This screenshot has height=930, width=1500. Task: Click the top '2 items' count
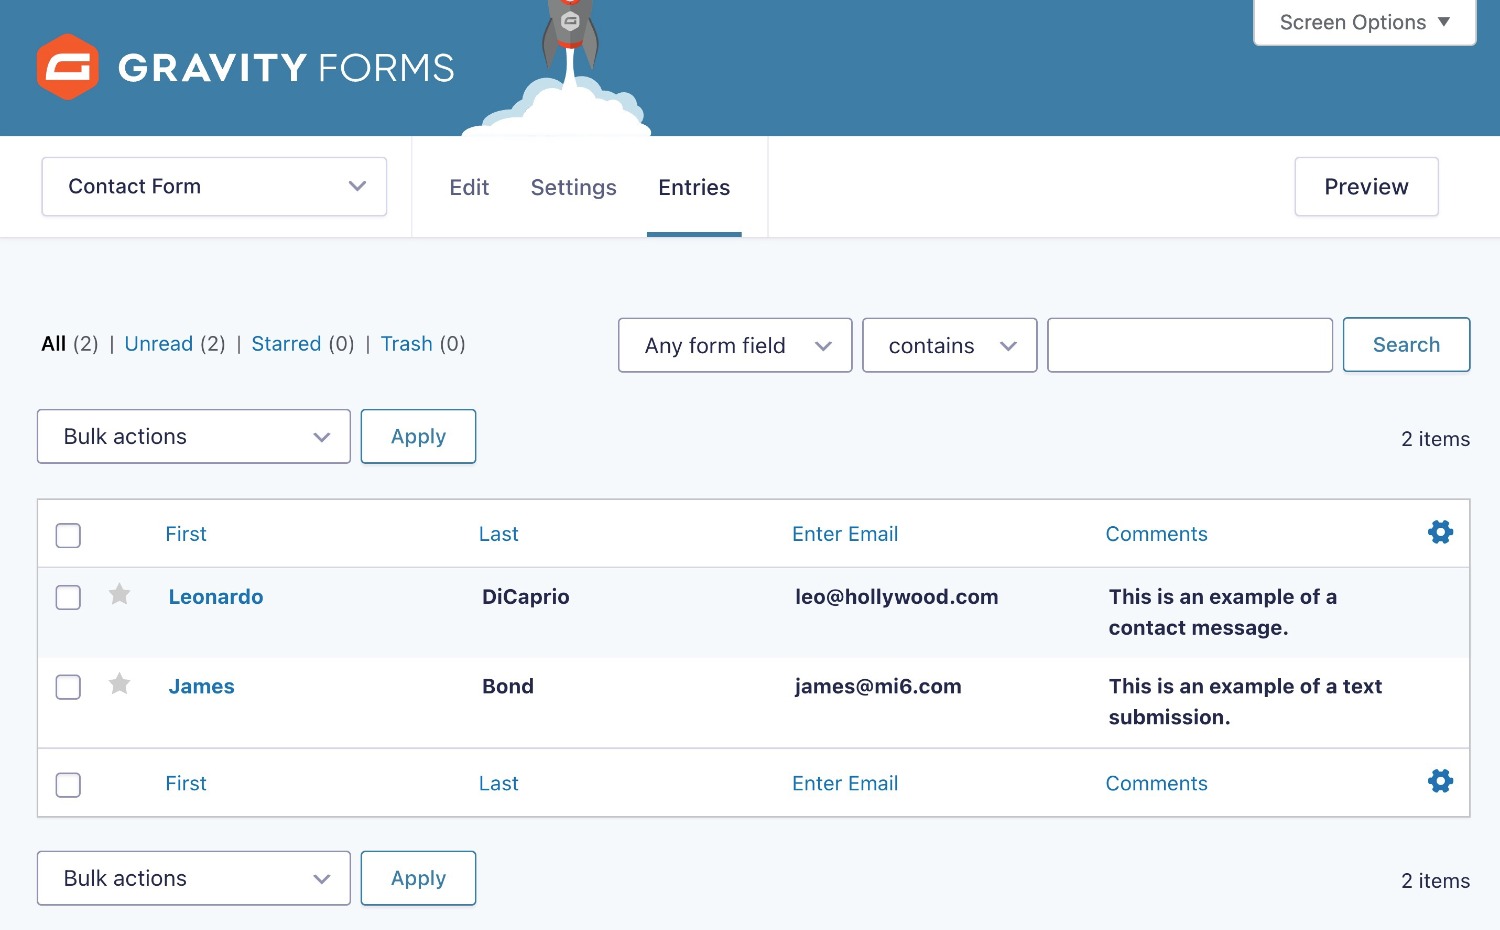coord(1435,439)
